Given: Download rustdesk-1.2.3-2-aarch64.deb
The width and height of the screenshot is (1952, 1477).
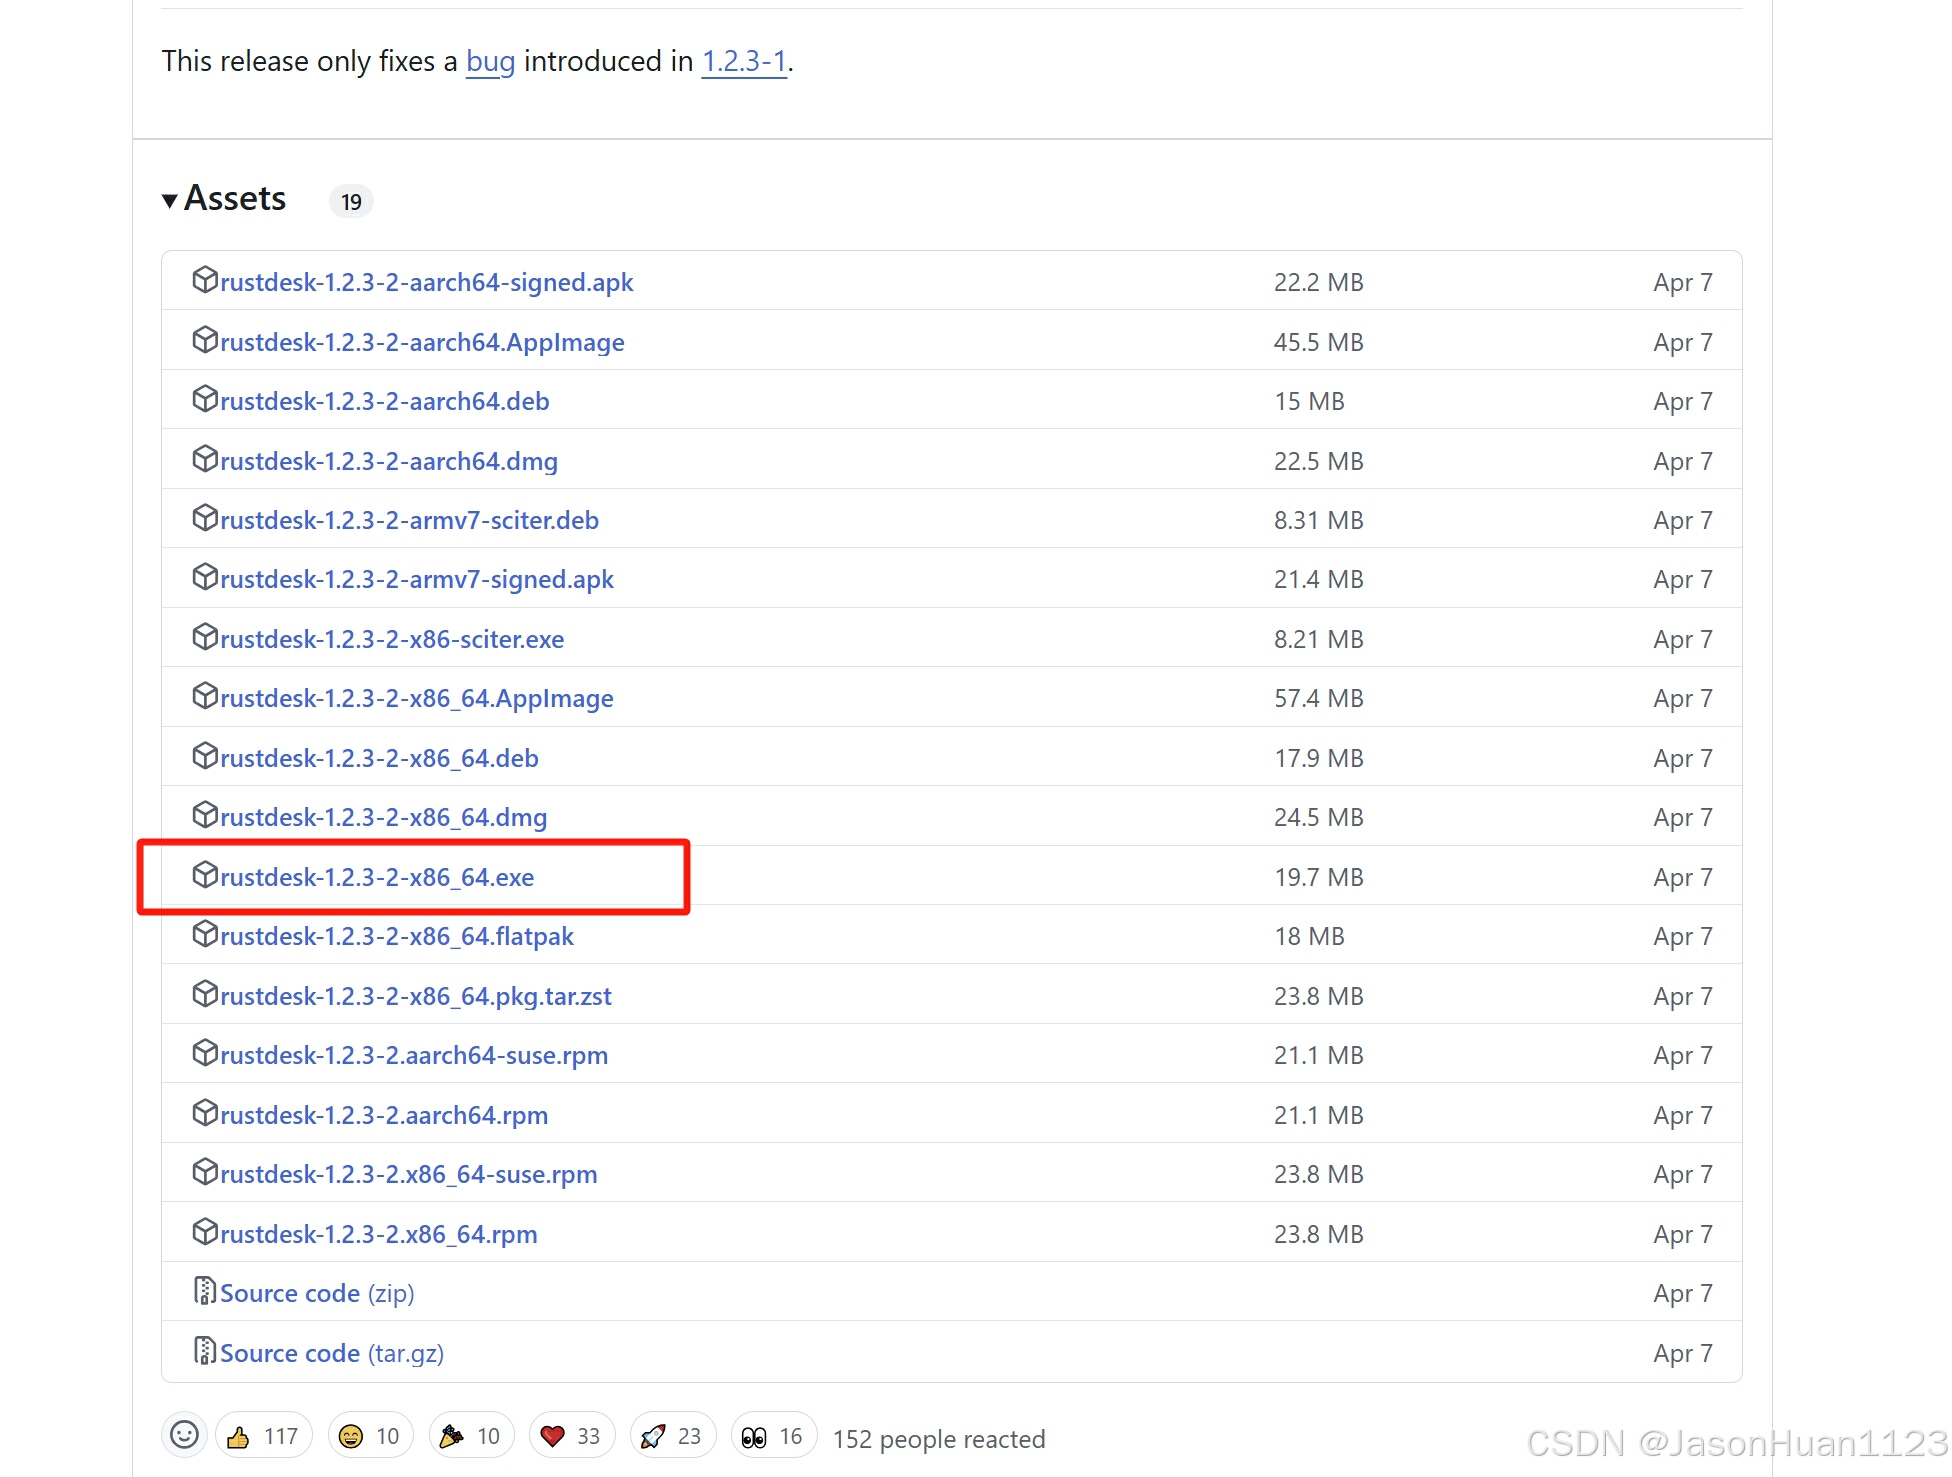Looking at the screenshot, I should 385,401.
